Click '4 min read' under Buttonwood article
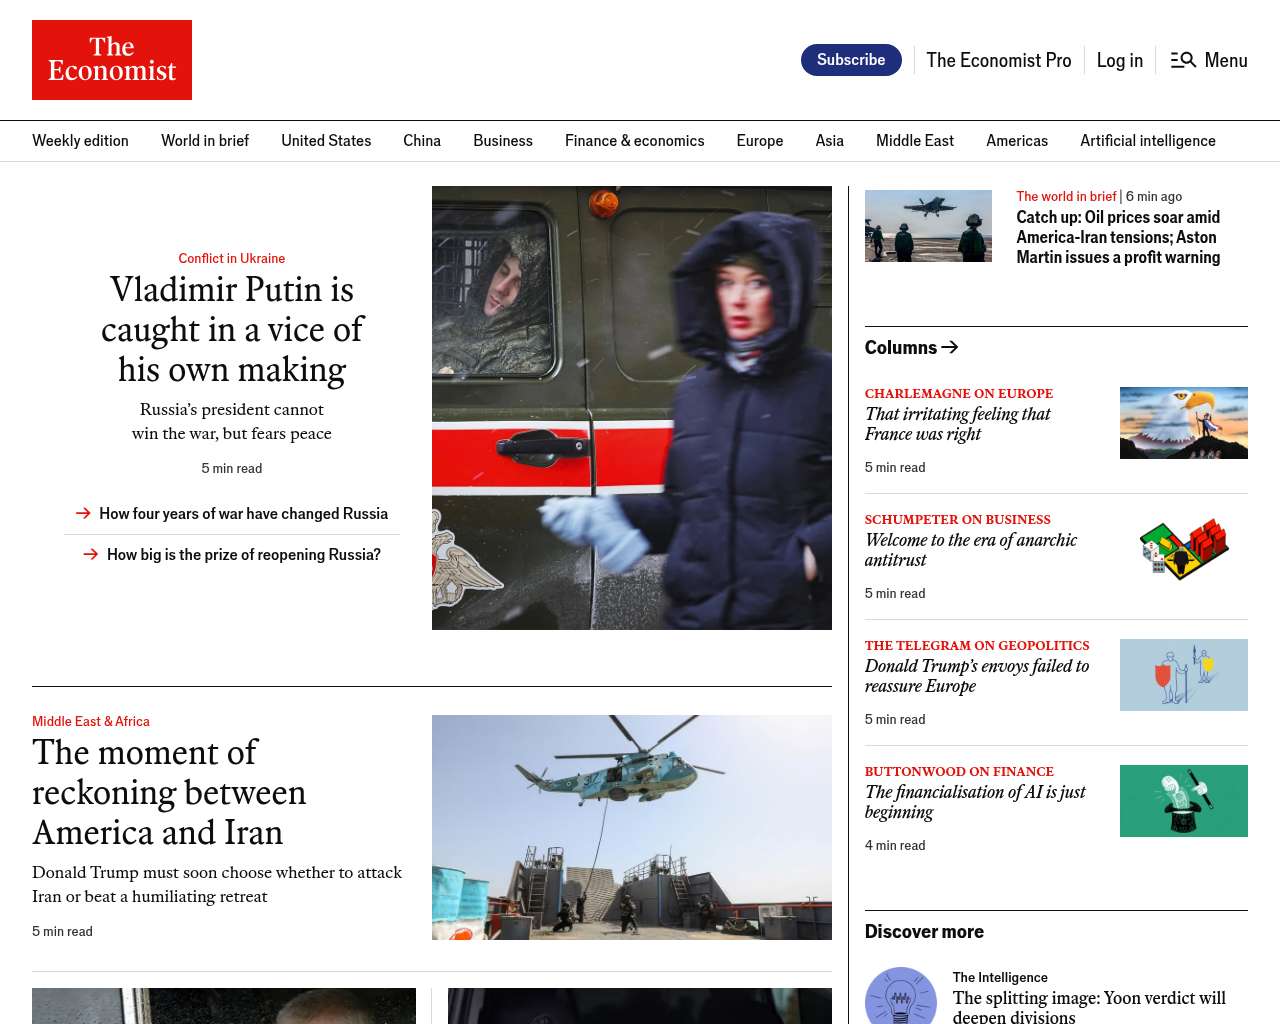Image resolution: width=1280 pixels, height=1024 pixels. pyautogui.click(x=895, y=845)
